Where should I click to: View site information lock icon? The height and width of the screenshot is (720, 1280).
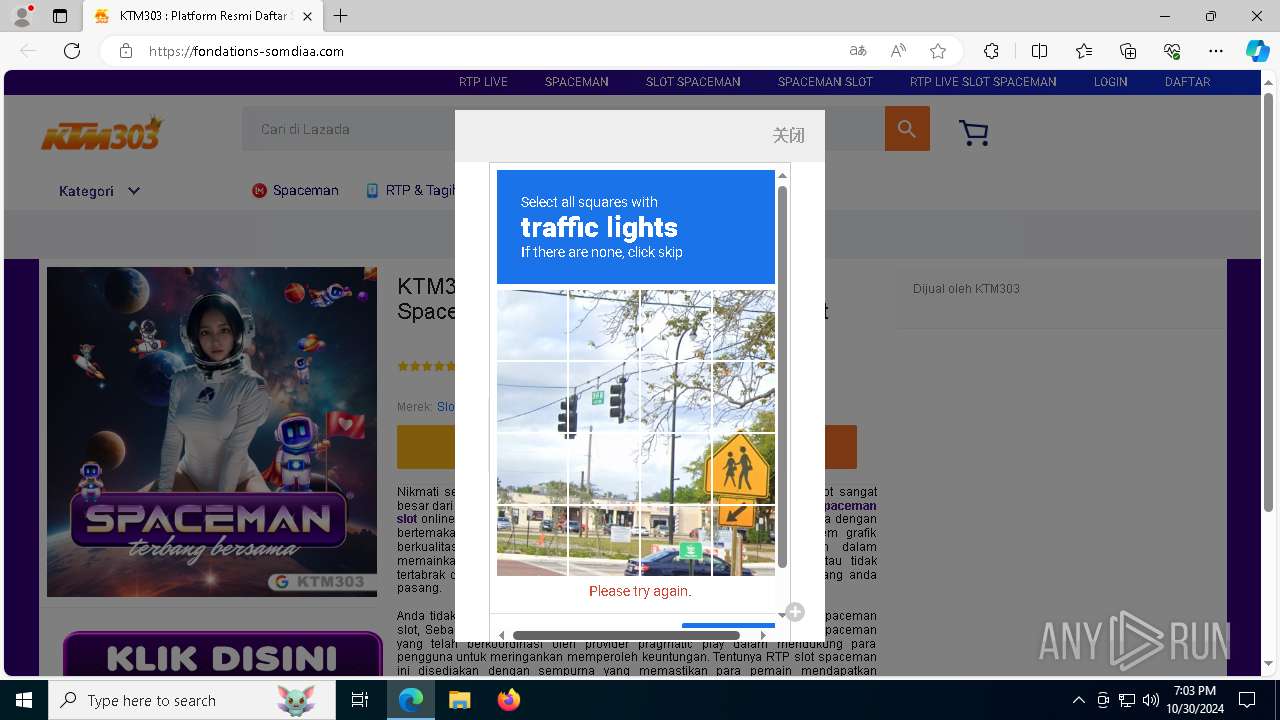click(126, 51)
